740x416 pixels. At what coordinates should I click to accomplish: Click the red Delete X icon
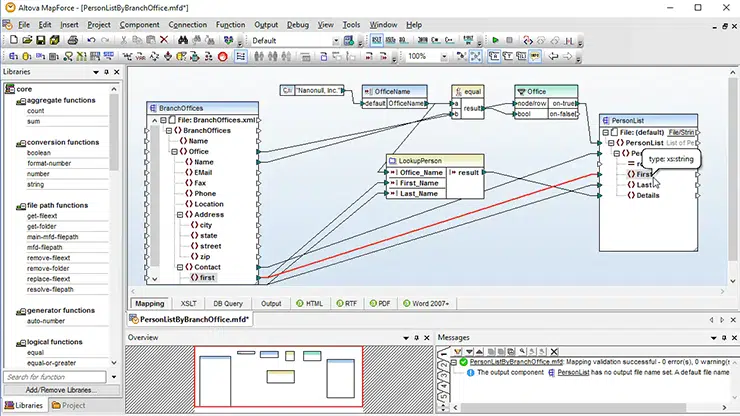tap(164, 41)
